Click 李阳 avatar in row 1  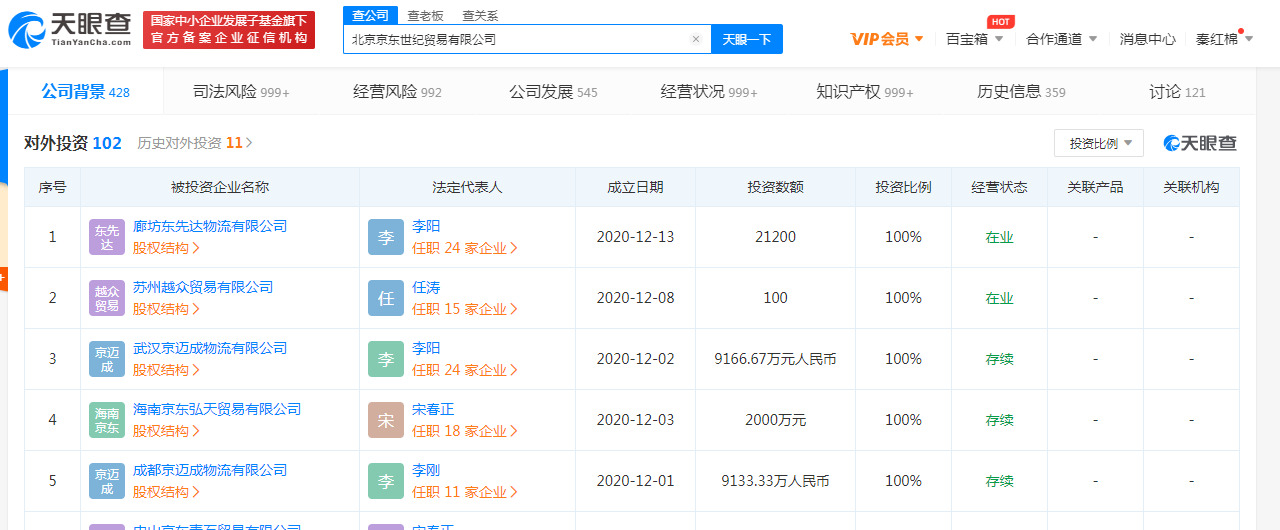pyautogui.click(x=386, y=237)
